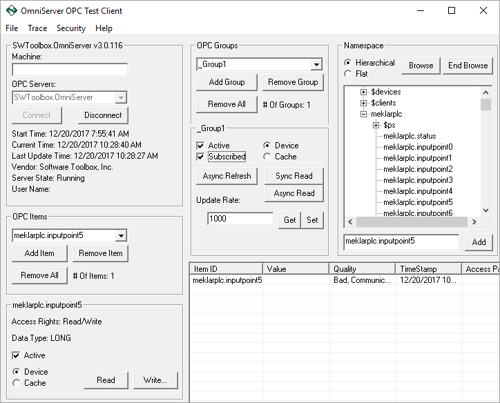Image resolution: width=500 pixels, height=403 pixels.
Task: Click the namespace item ID input field
Action: tap(401, 241)
